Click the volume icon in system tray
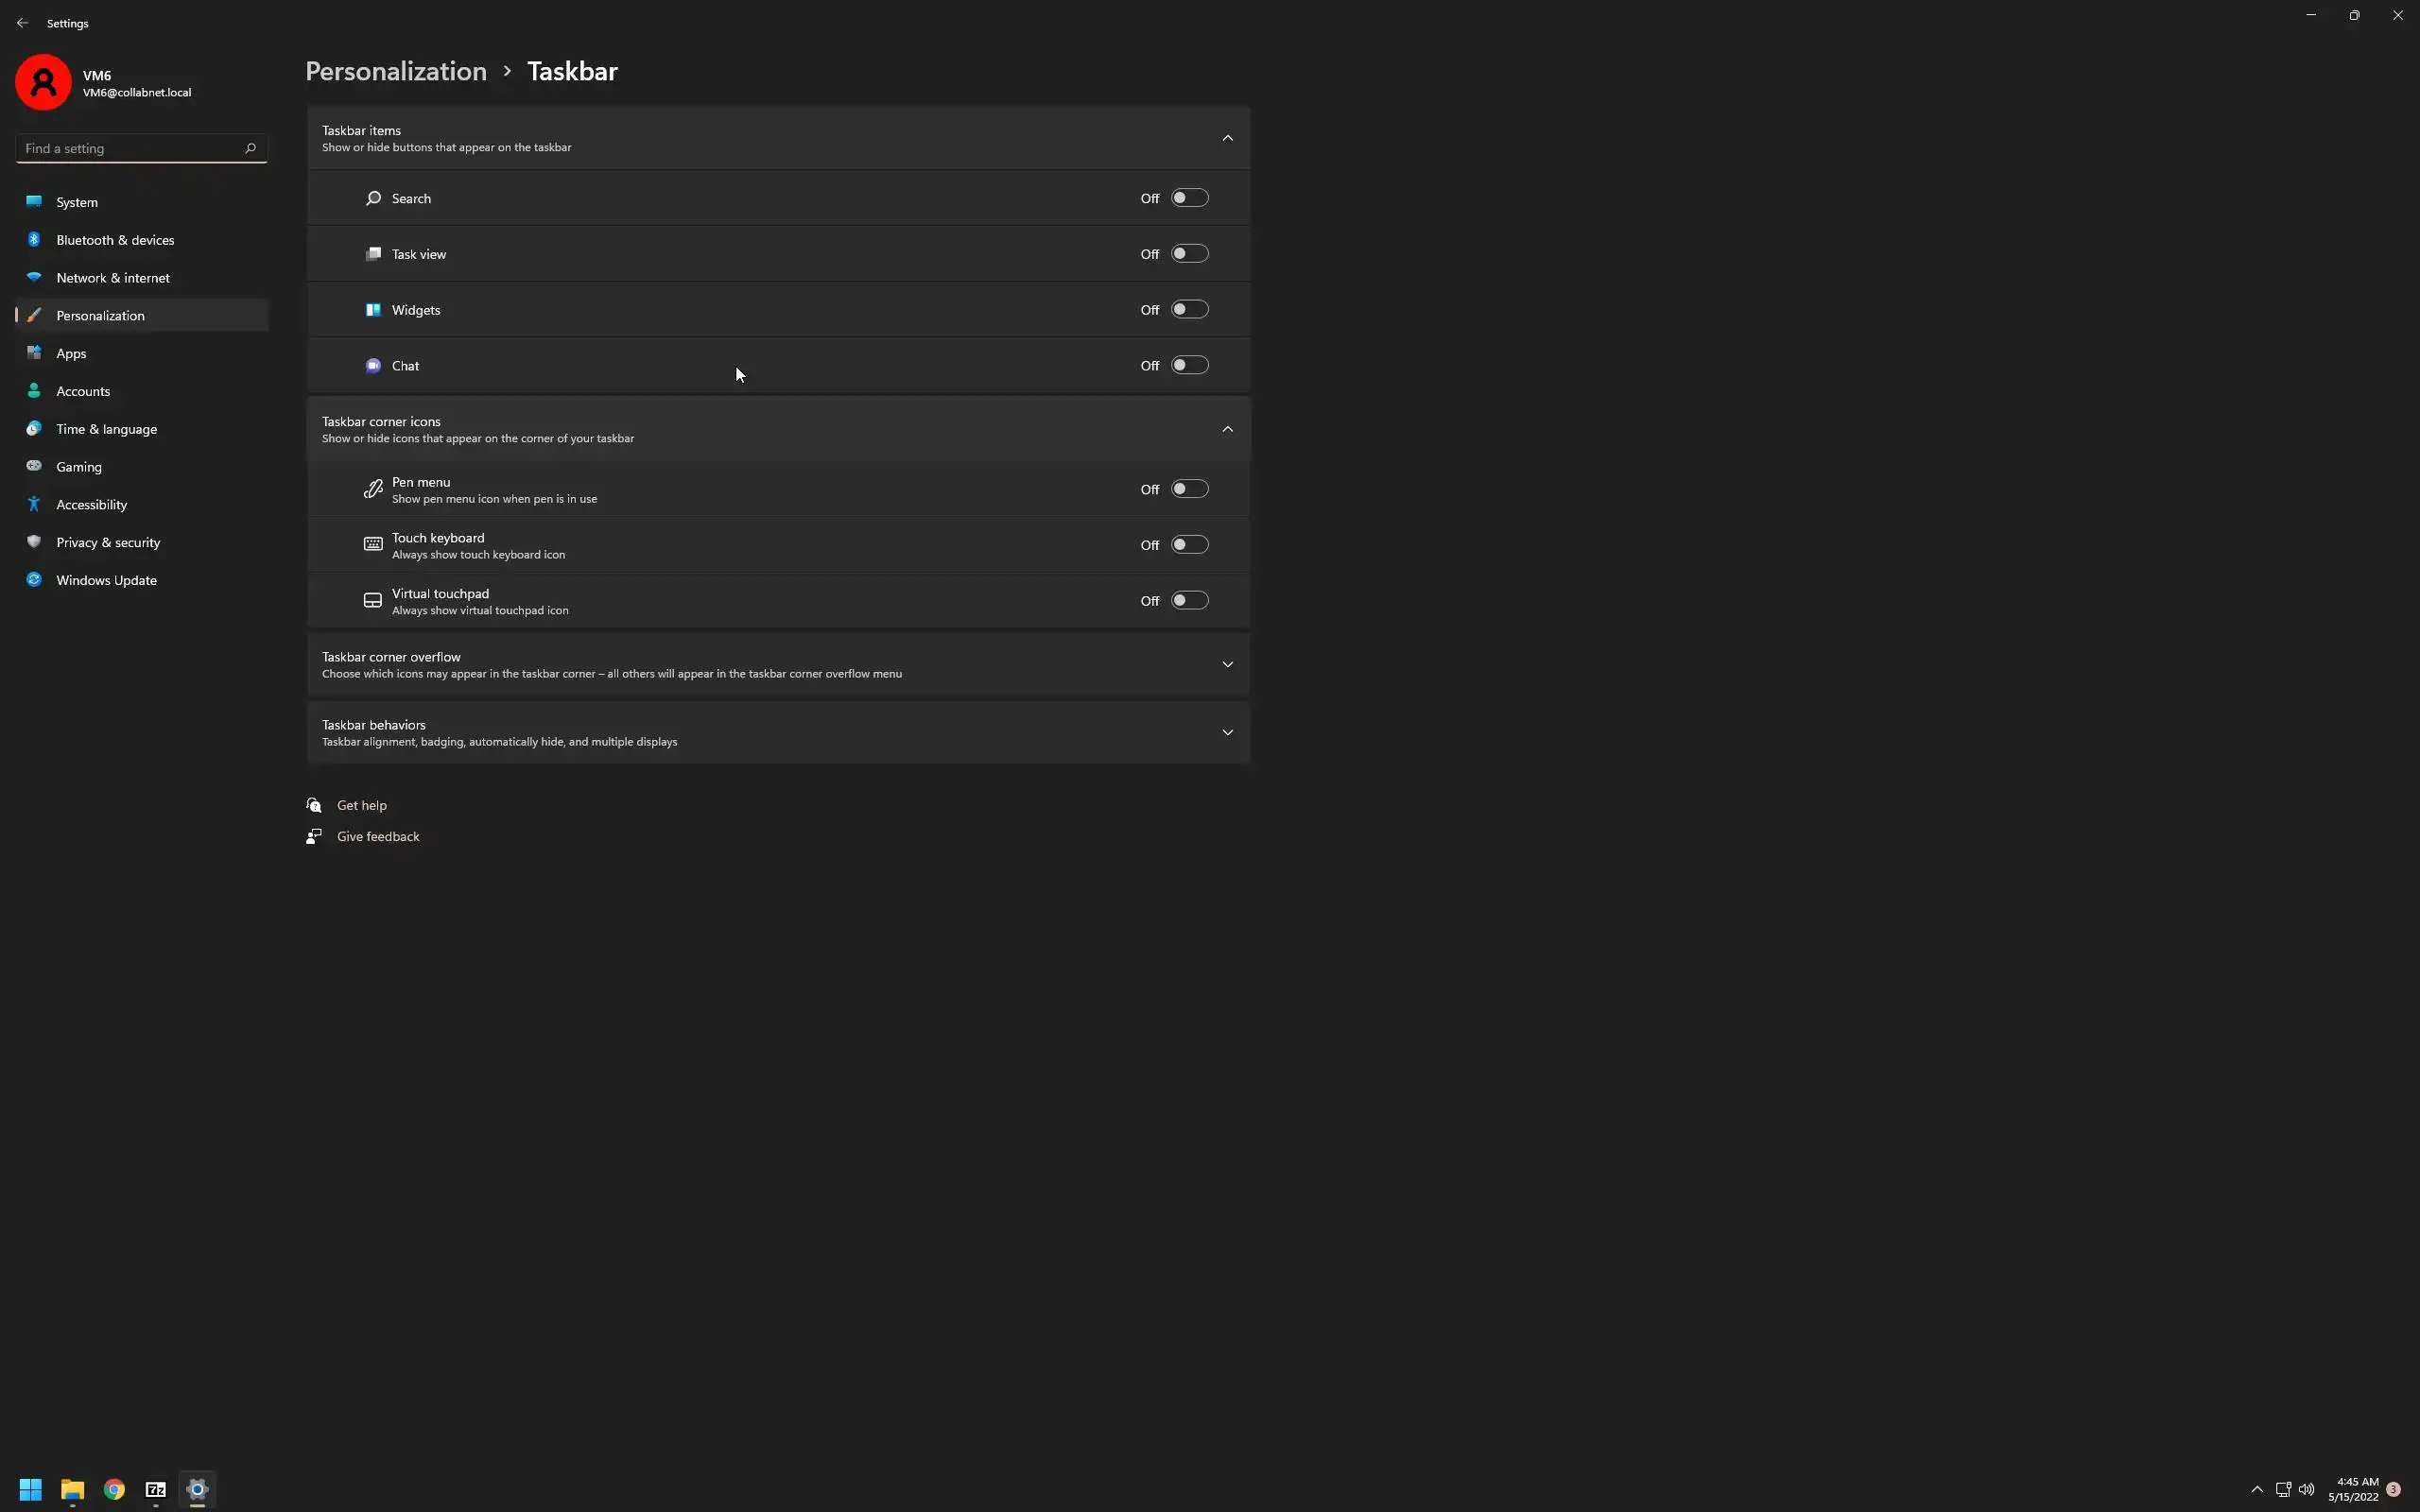 pyautogui.click(x=2306, y=1489)
